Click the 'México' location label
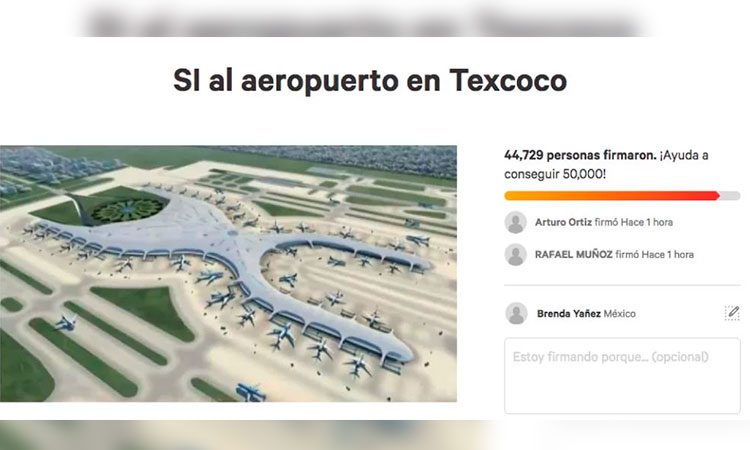 coord(619,314)
